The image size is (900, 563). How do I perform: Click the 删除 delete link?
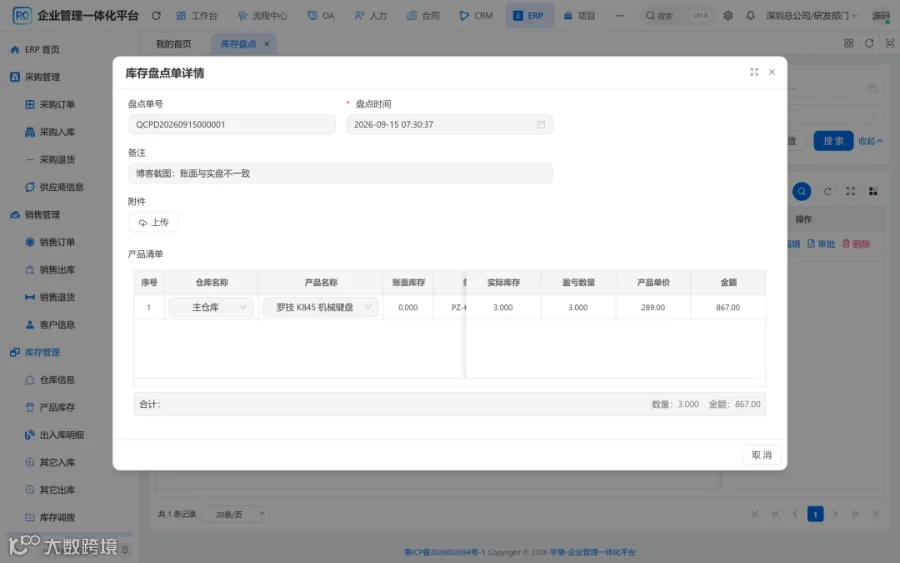pos(856,244)
